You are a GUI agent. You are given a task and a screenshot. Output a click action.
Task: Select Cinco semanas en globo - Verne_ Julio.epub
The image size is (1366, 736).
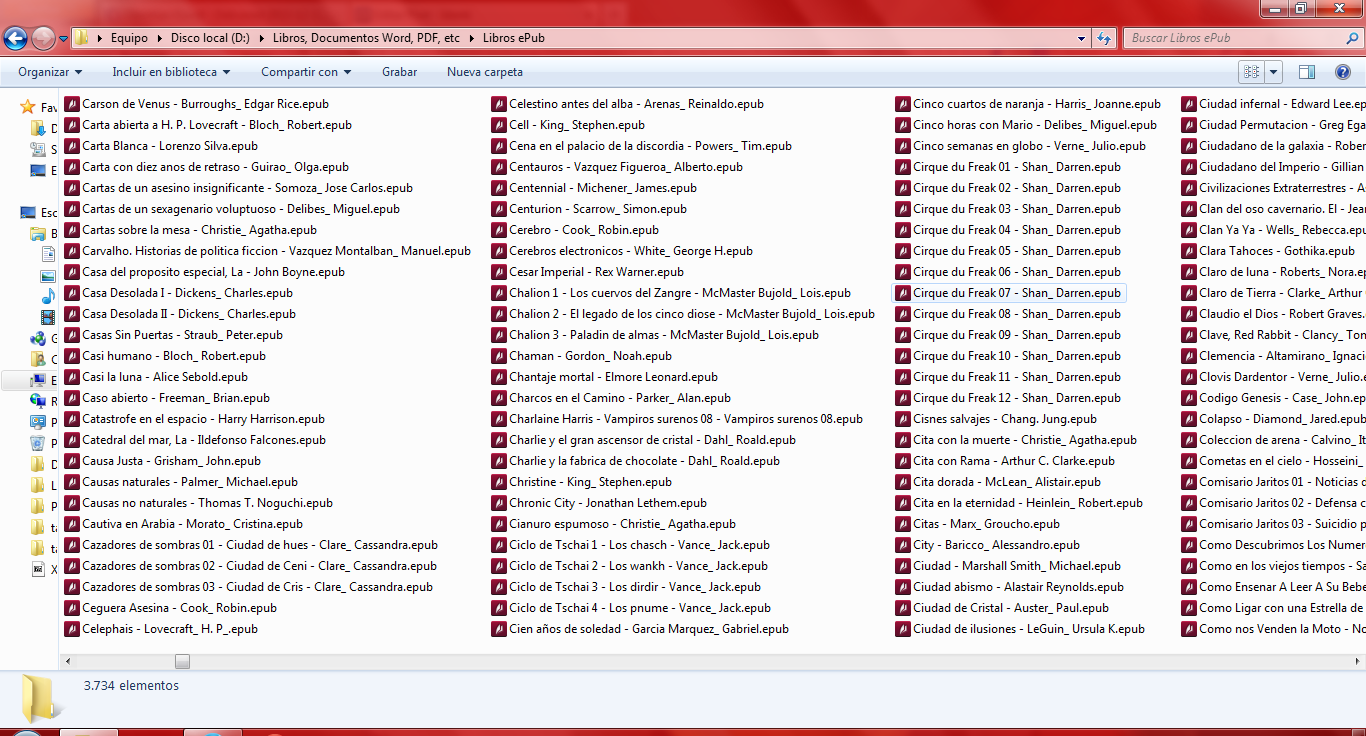1021,146
